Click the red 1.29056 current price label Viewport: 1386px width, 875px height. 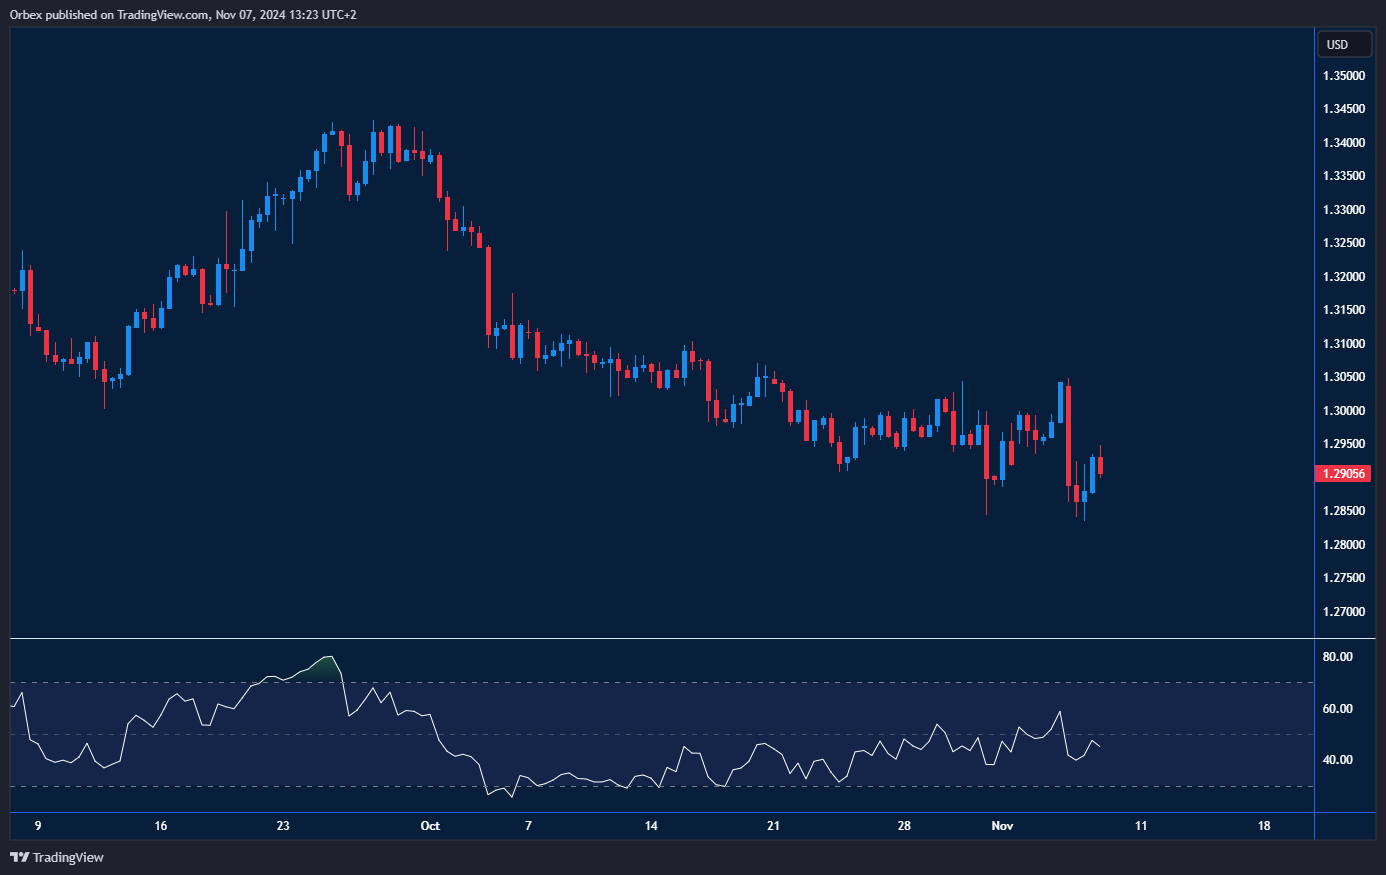coord(1342,473)
